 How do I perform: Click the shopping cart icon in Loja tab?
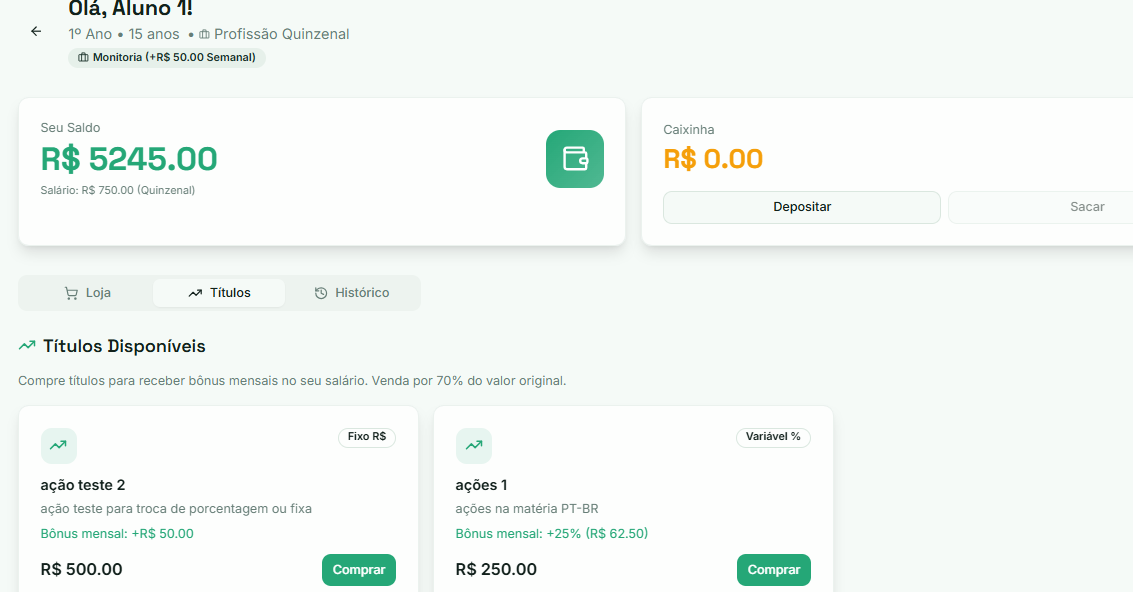point(71,293)
